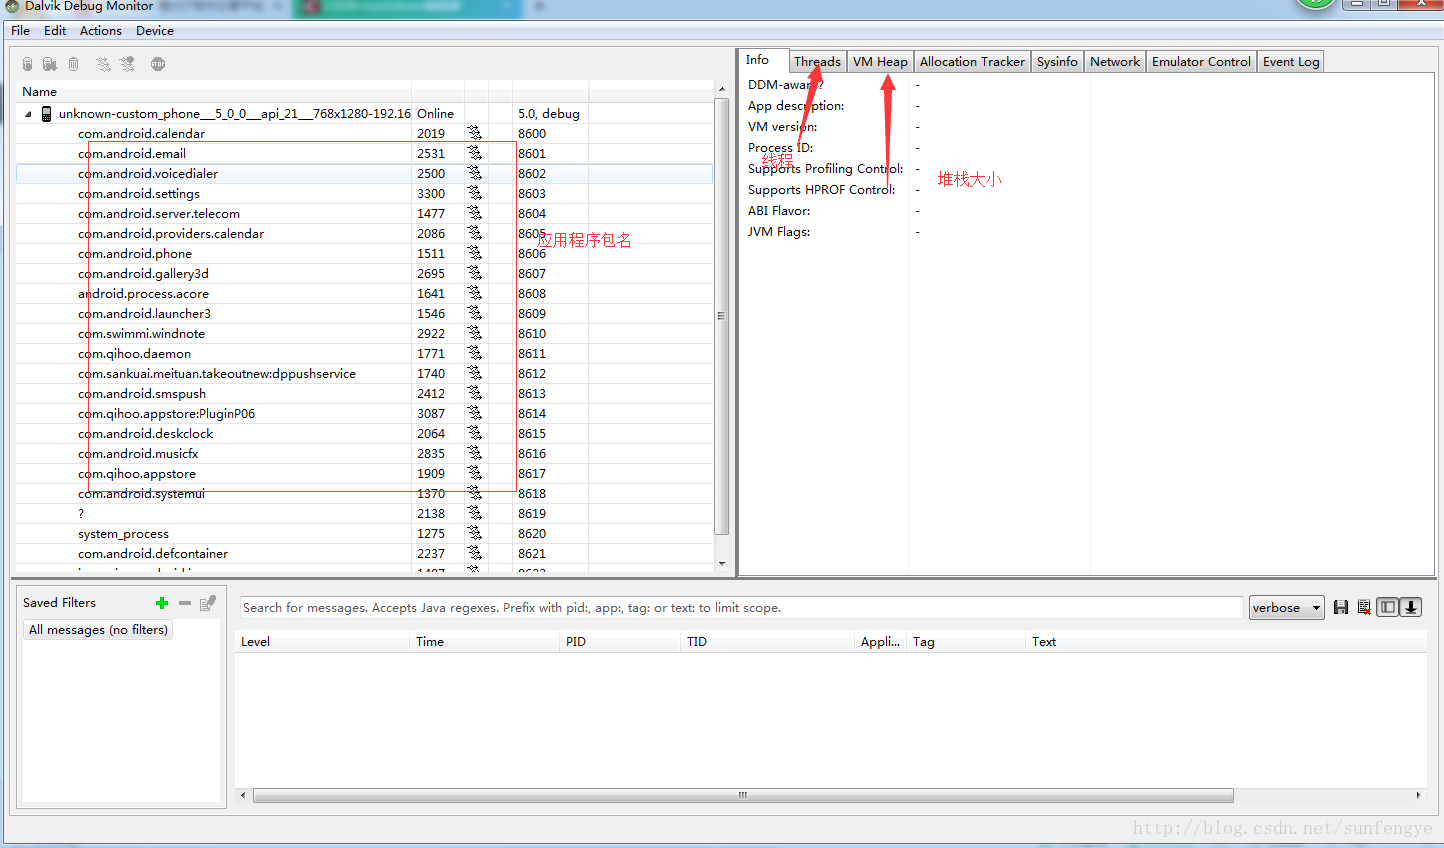
Task: Save the logcat messages with floppy icon
Action: [1341, 607]
